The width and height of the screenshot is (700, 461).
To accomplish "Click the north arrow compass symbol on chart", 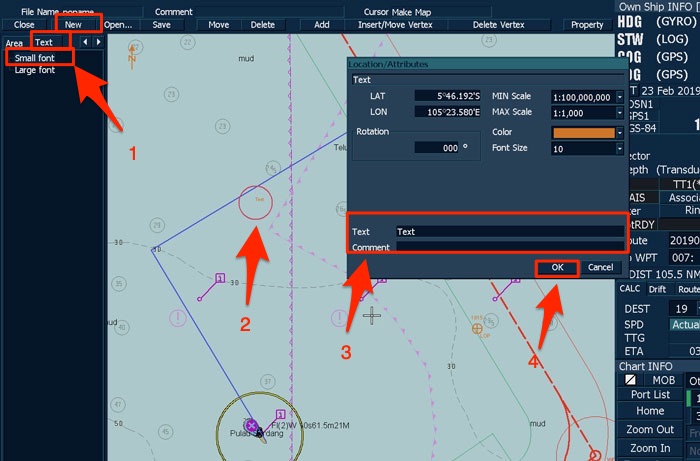I will [x=130, y=53].
